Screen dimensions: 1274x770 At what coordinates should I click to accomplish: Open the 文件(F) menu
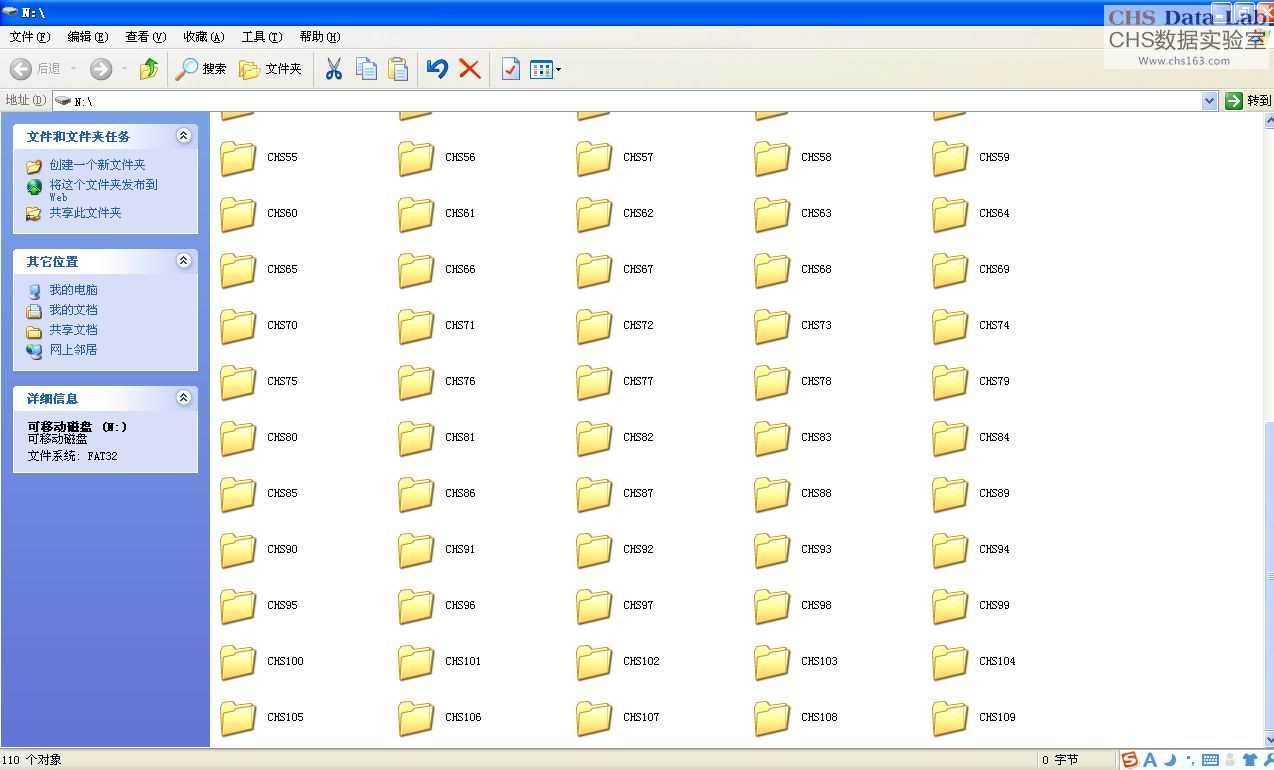click(29, 37)
